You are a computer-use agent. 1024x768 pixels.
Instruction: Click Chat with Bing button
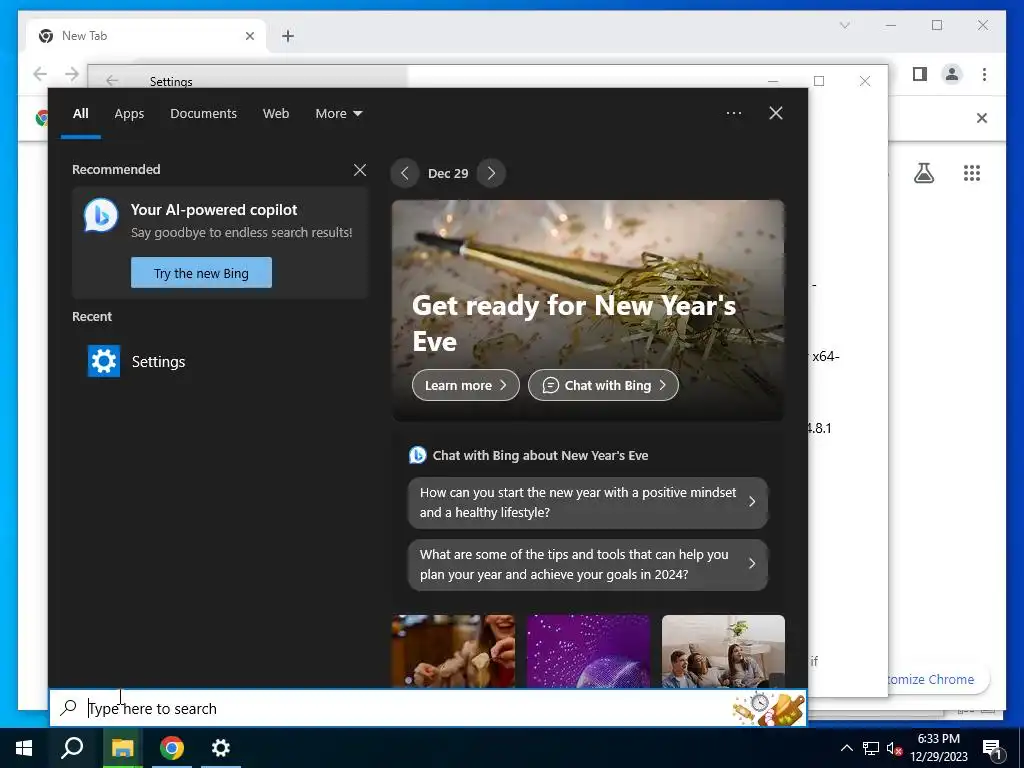click(x=603, y=385)
